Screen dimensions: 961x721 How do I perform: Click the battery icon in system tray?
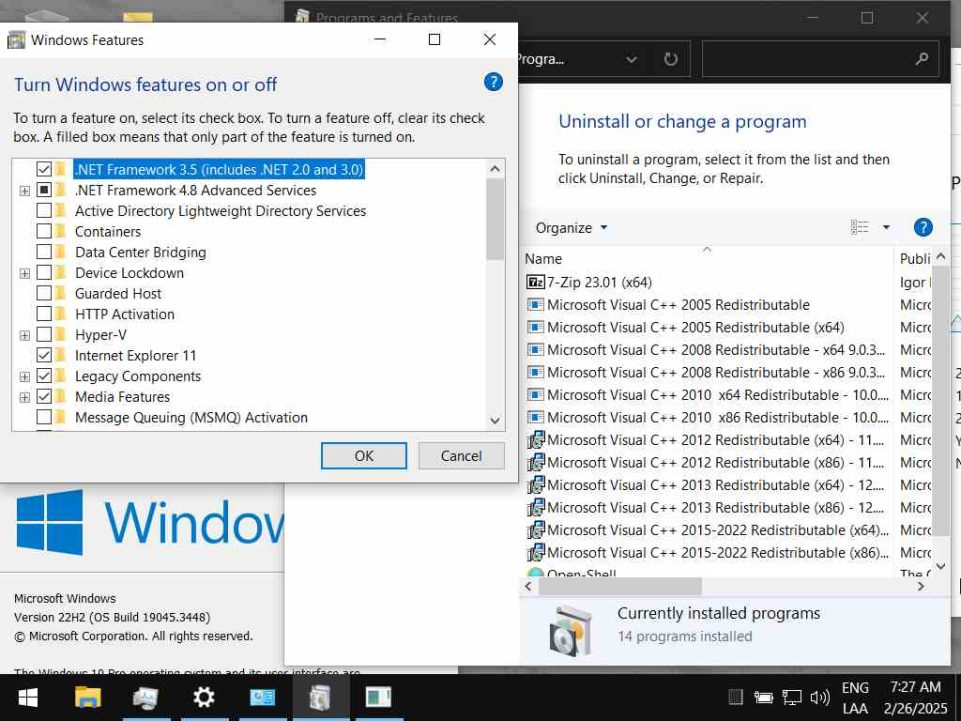tap(763, 697)
